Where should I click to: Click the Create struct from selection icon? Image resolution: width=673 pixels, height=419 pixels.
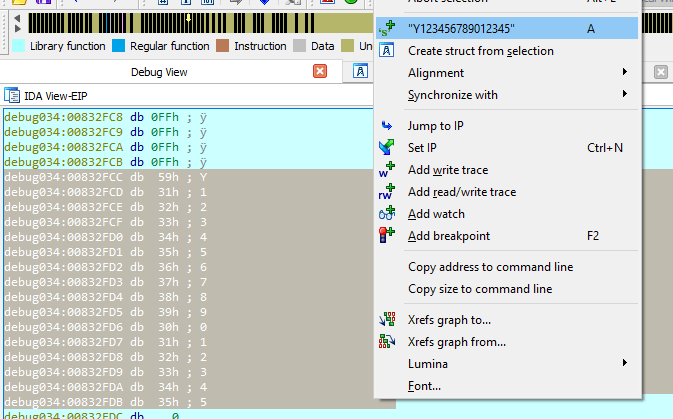tap(388, 51)
